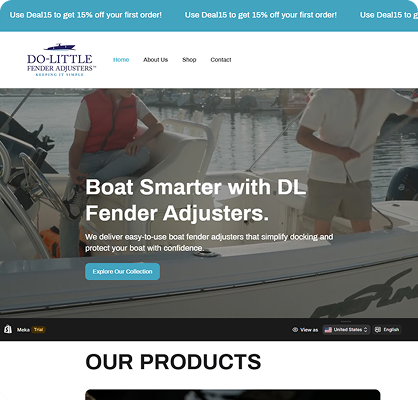Screen dimensions: 418x400
Task: Click the View as label
Action: 309,330
